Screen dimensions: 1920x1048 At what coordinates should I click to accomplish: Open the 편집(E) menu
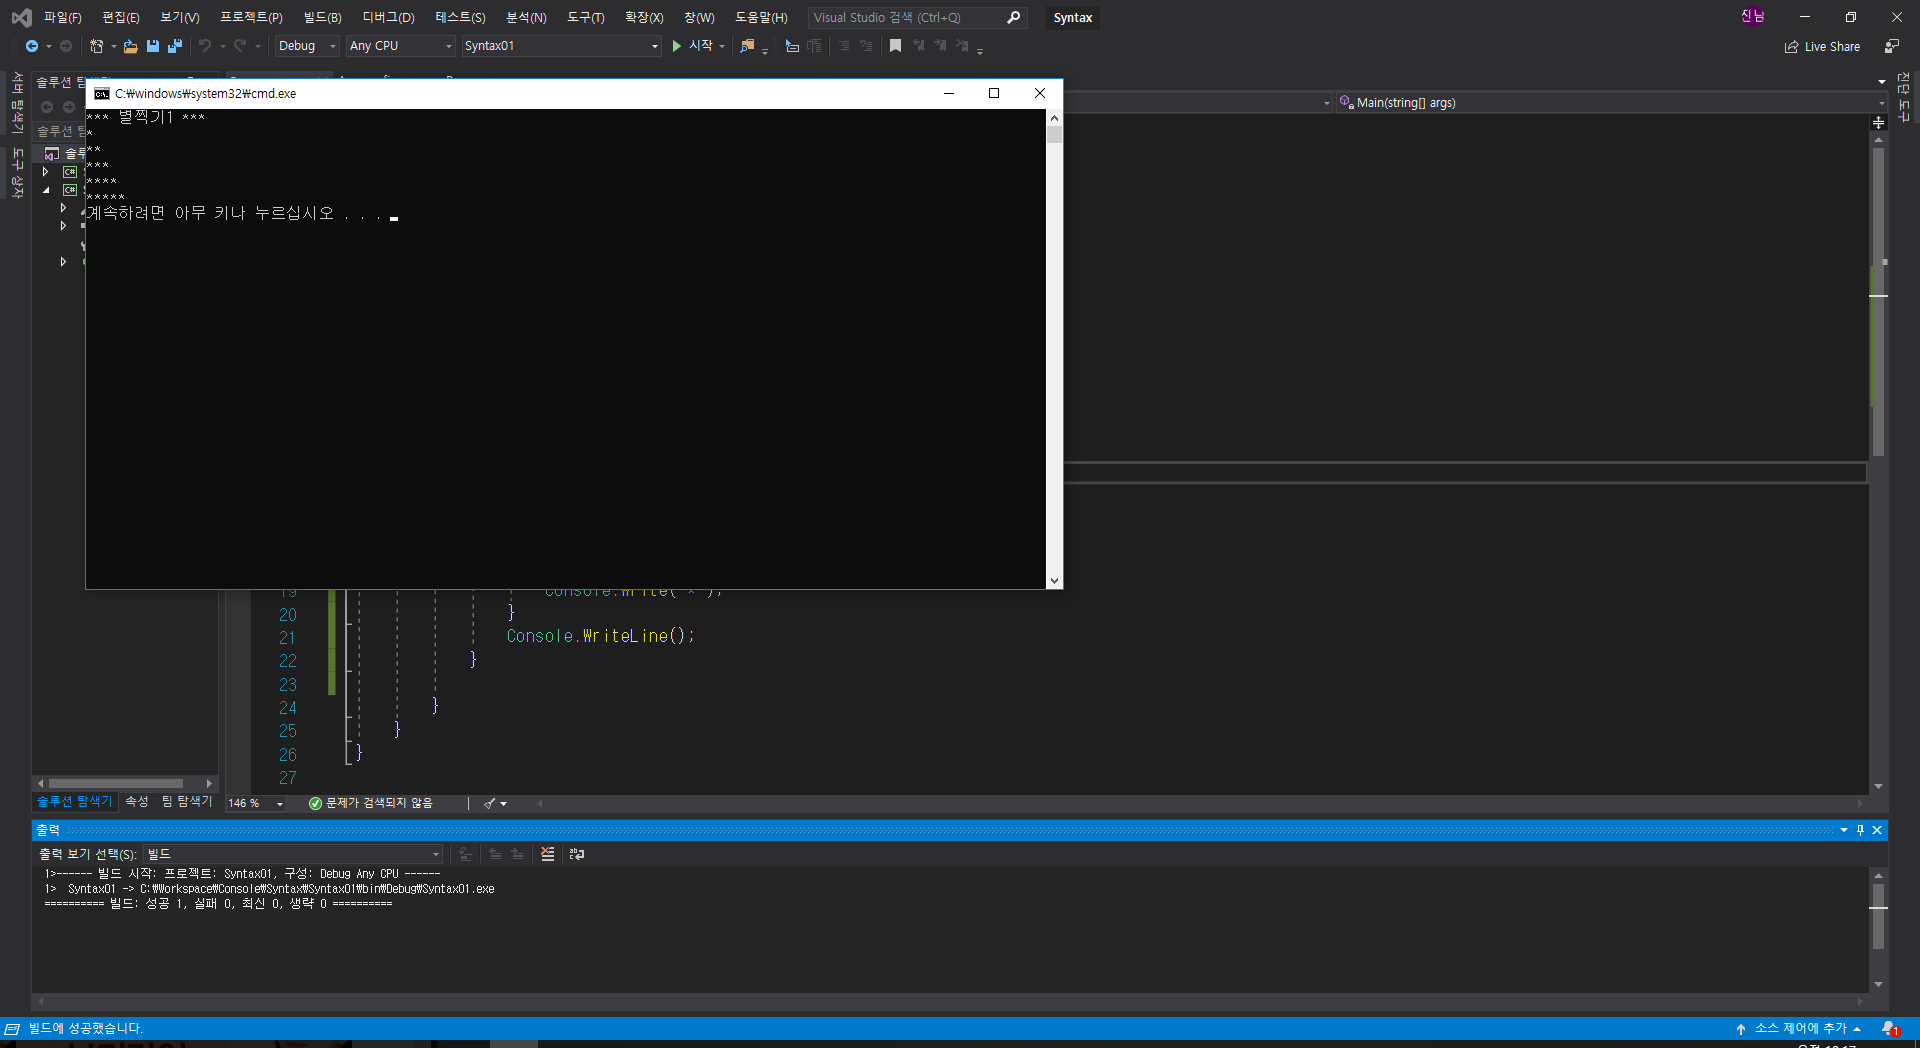(121, 17)
